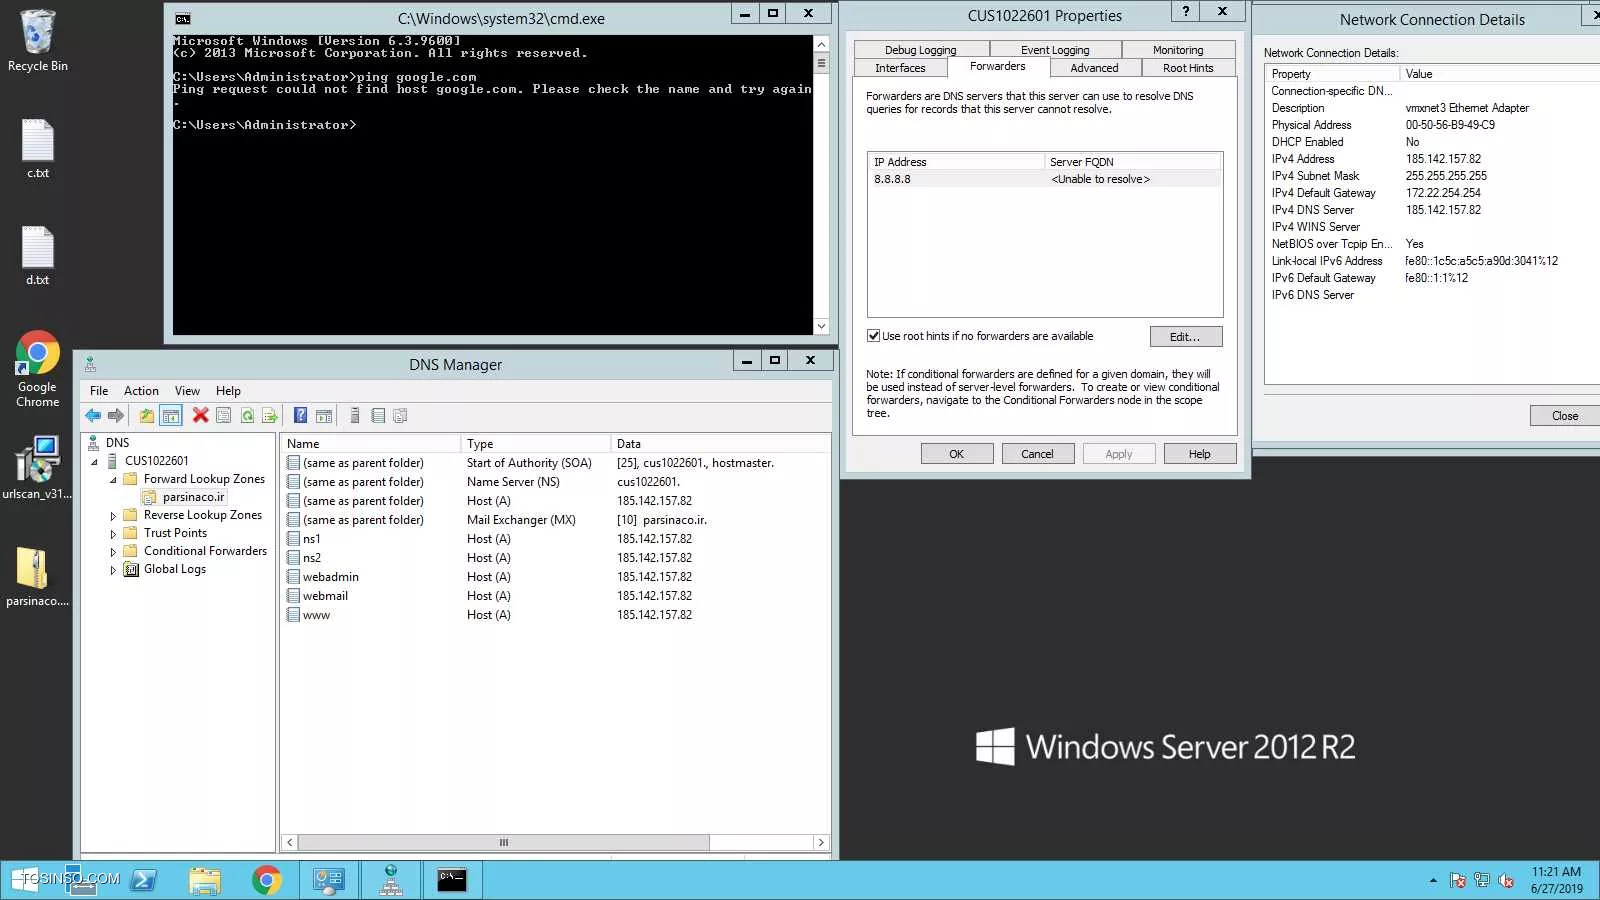Select the Mail Exchanger (MX) record row
Viewport: 1600px width, 900px height.
[555, 520]
